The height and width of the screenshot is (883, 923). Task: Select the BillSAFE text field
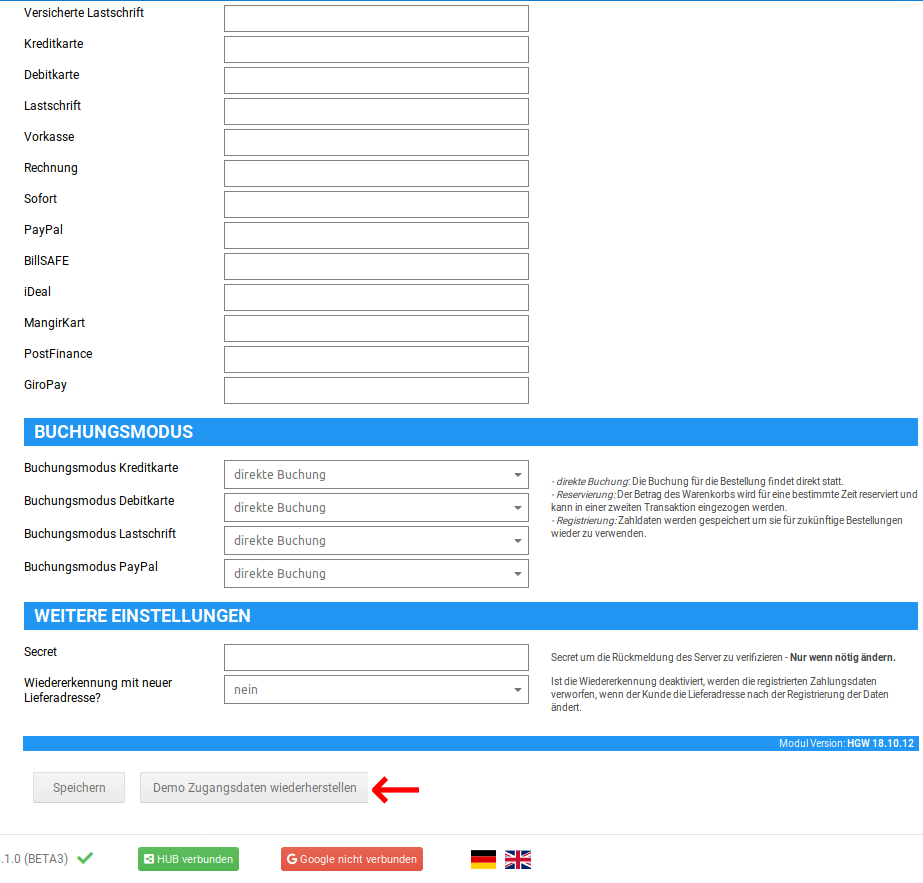tap(376, 267)
